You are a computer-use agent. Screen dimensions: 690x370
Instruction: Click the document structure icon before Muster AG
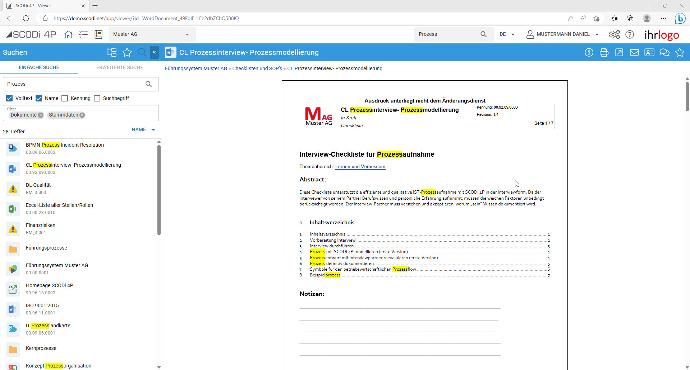pos(99,34)
